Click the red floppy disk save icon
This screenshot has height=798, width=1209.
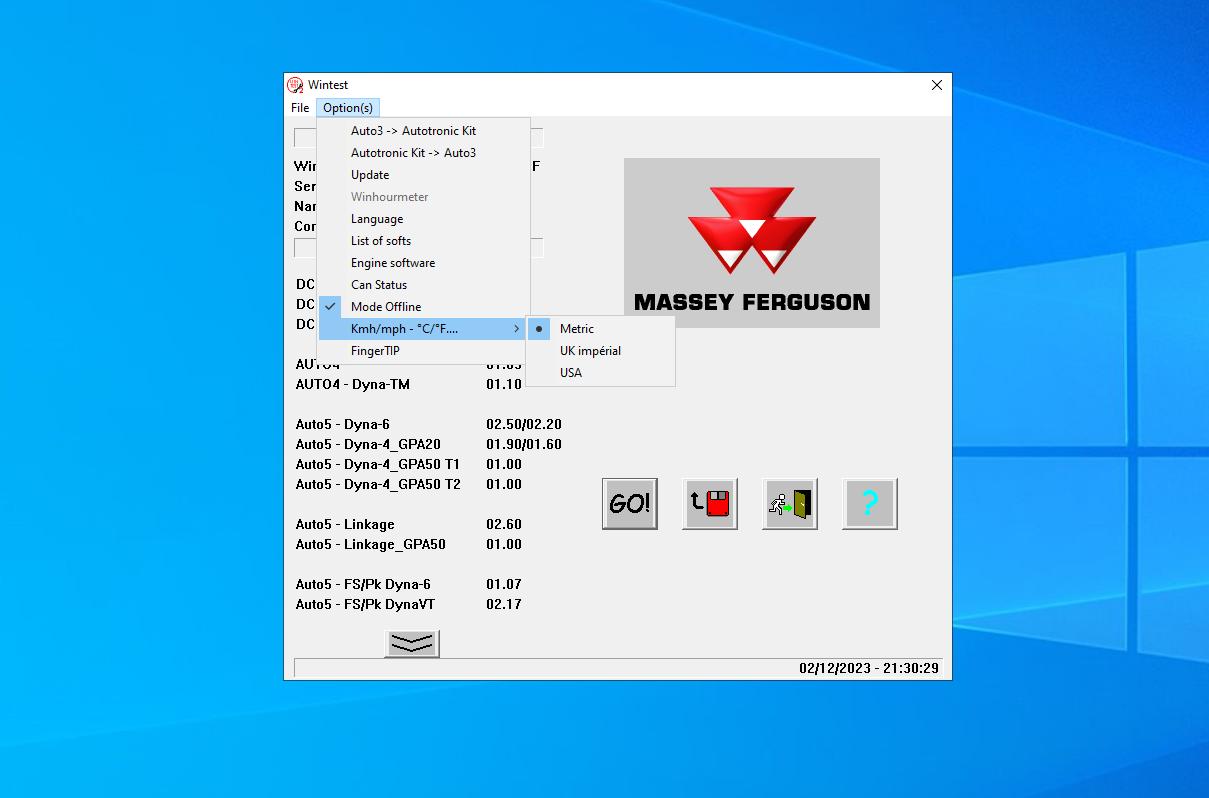point(710,503)
